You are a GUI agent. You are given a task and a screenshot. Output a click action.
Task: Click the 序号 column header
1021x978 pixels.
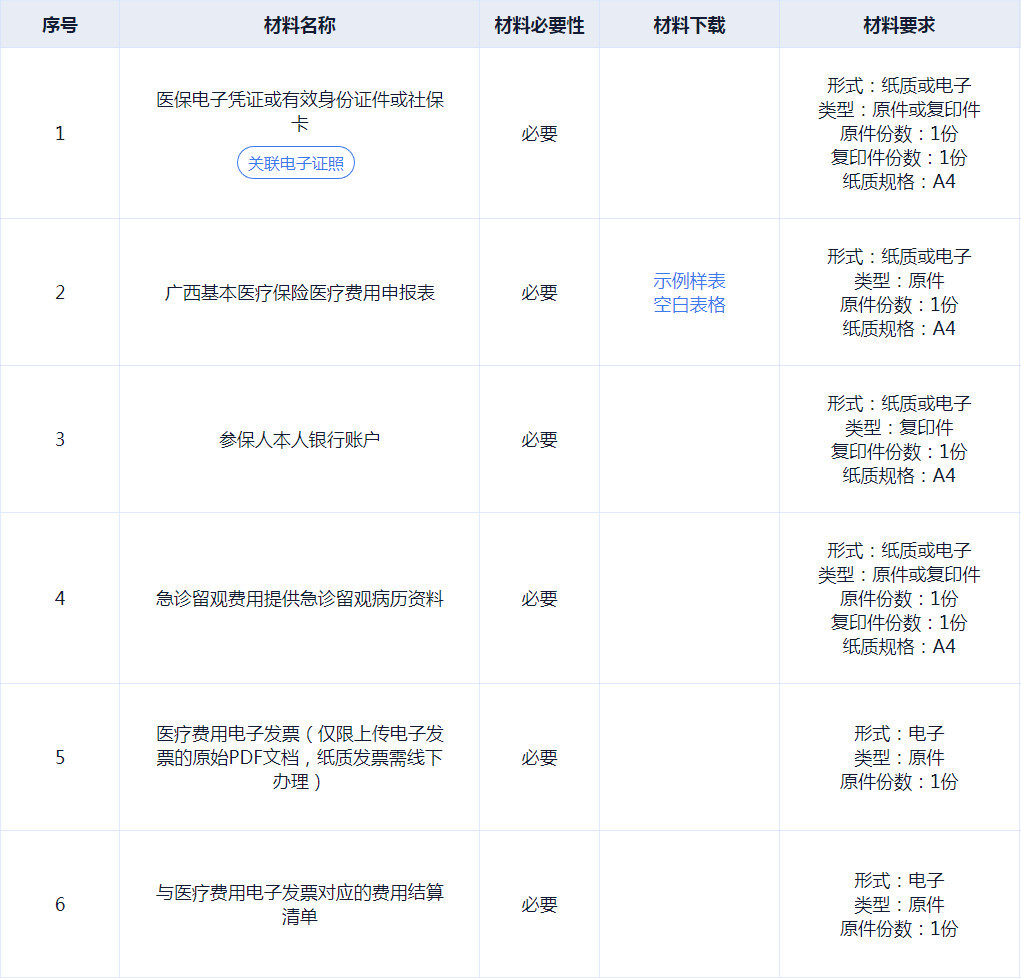[59, 26]
